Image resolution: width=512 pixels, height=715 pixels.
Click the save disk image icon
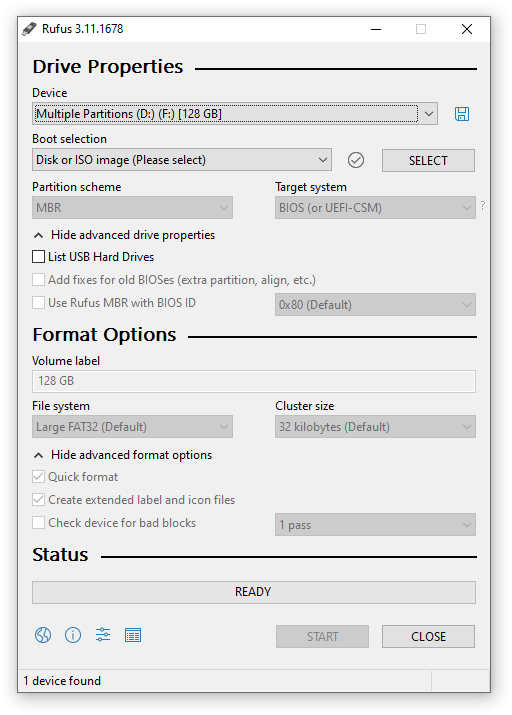pos(461,114)
